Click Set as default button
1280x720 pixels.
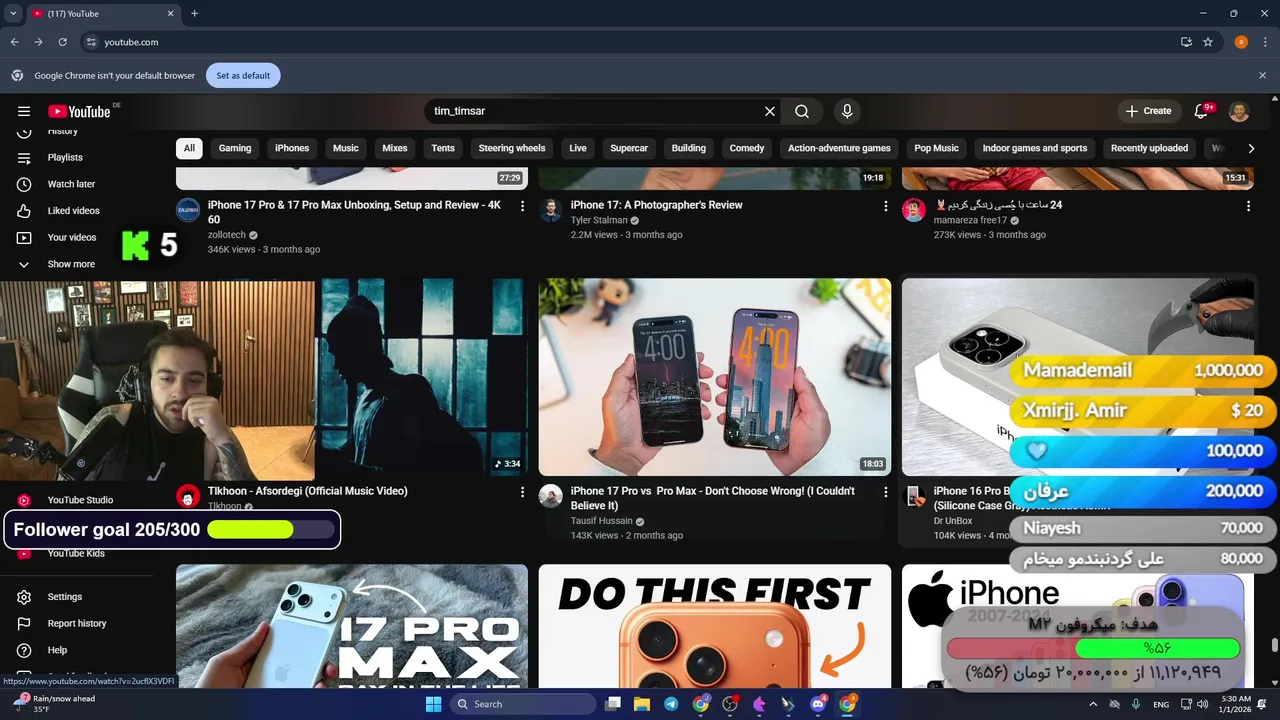point(243,75)
